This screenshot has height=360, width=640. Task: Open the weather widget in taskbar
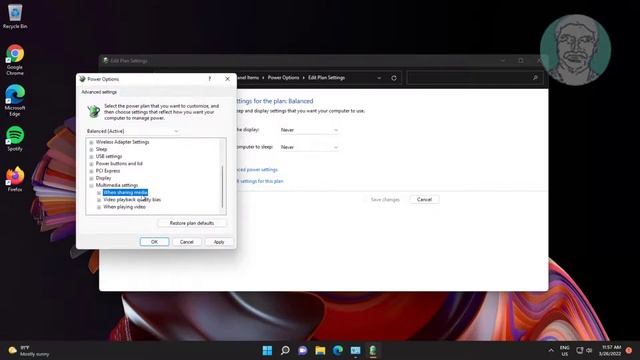click(x=29, y=351)
